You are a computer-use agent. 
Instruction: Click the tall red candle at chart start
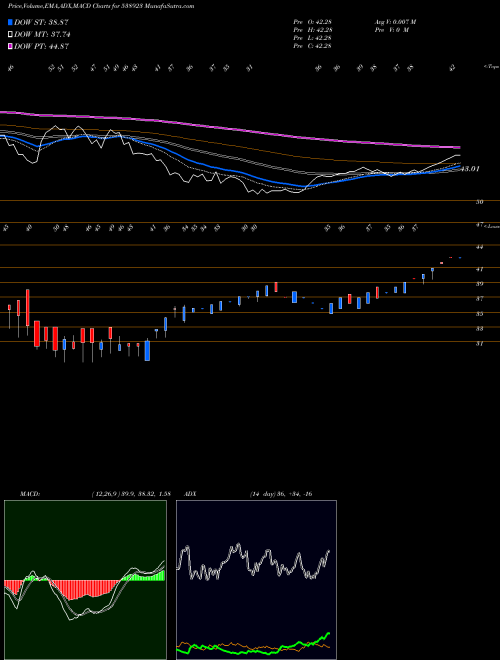[x=28, y=308]
